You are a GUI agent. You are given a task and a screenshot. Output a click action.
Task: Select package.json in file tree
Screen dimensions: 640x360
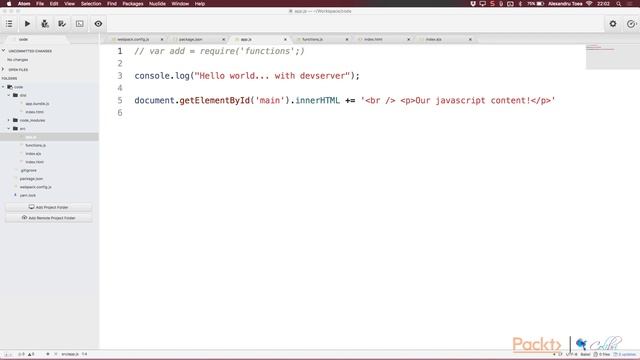[31, 179]
